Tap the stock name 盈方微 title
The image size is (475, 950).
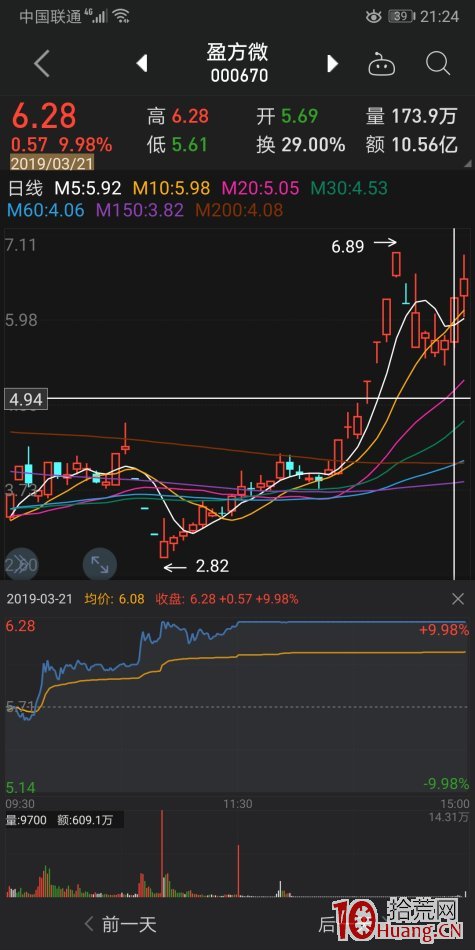[238, 53]
